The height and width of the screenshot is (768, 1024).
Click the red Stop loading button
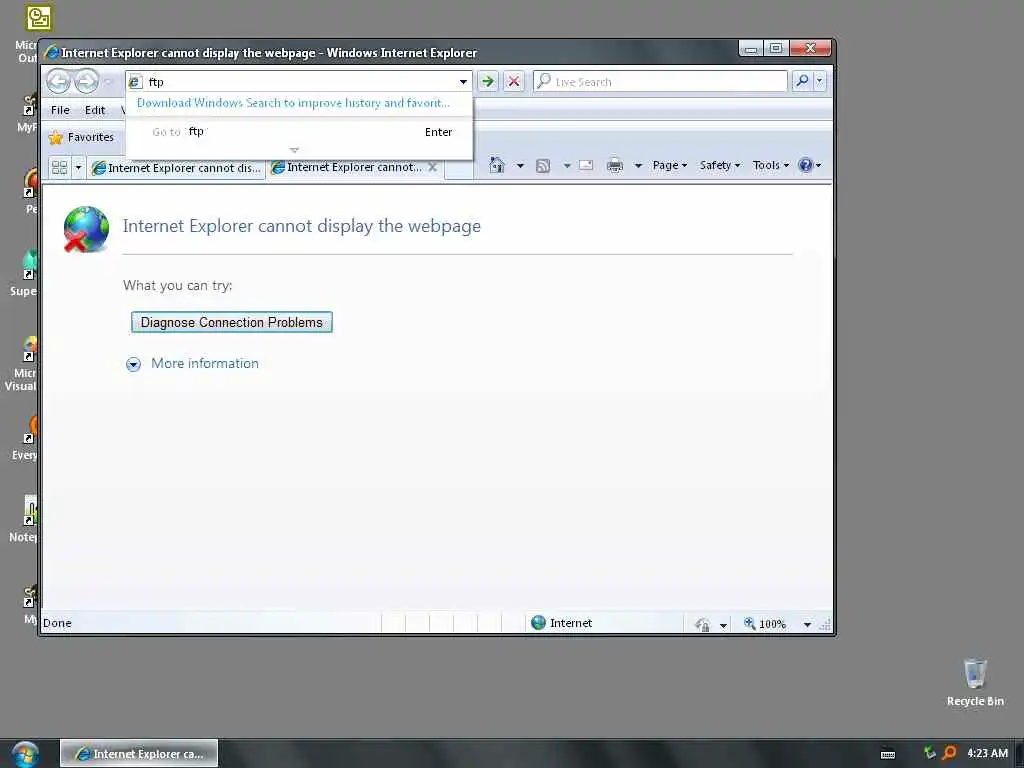pos(514,82)
